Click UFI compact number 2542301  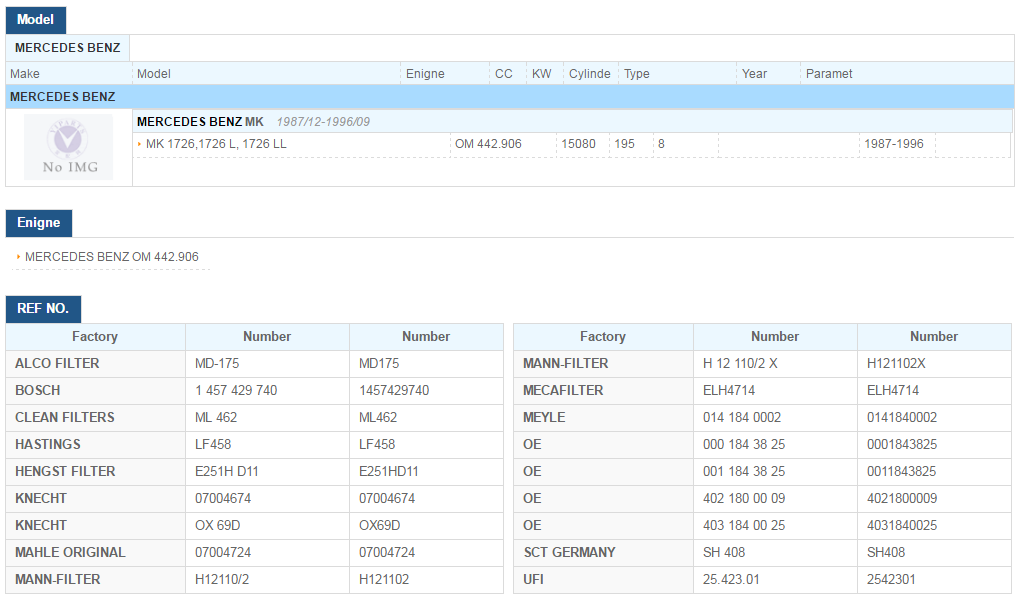tap(891, 580)
